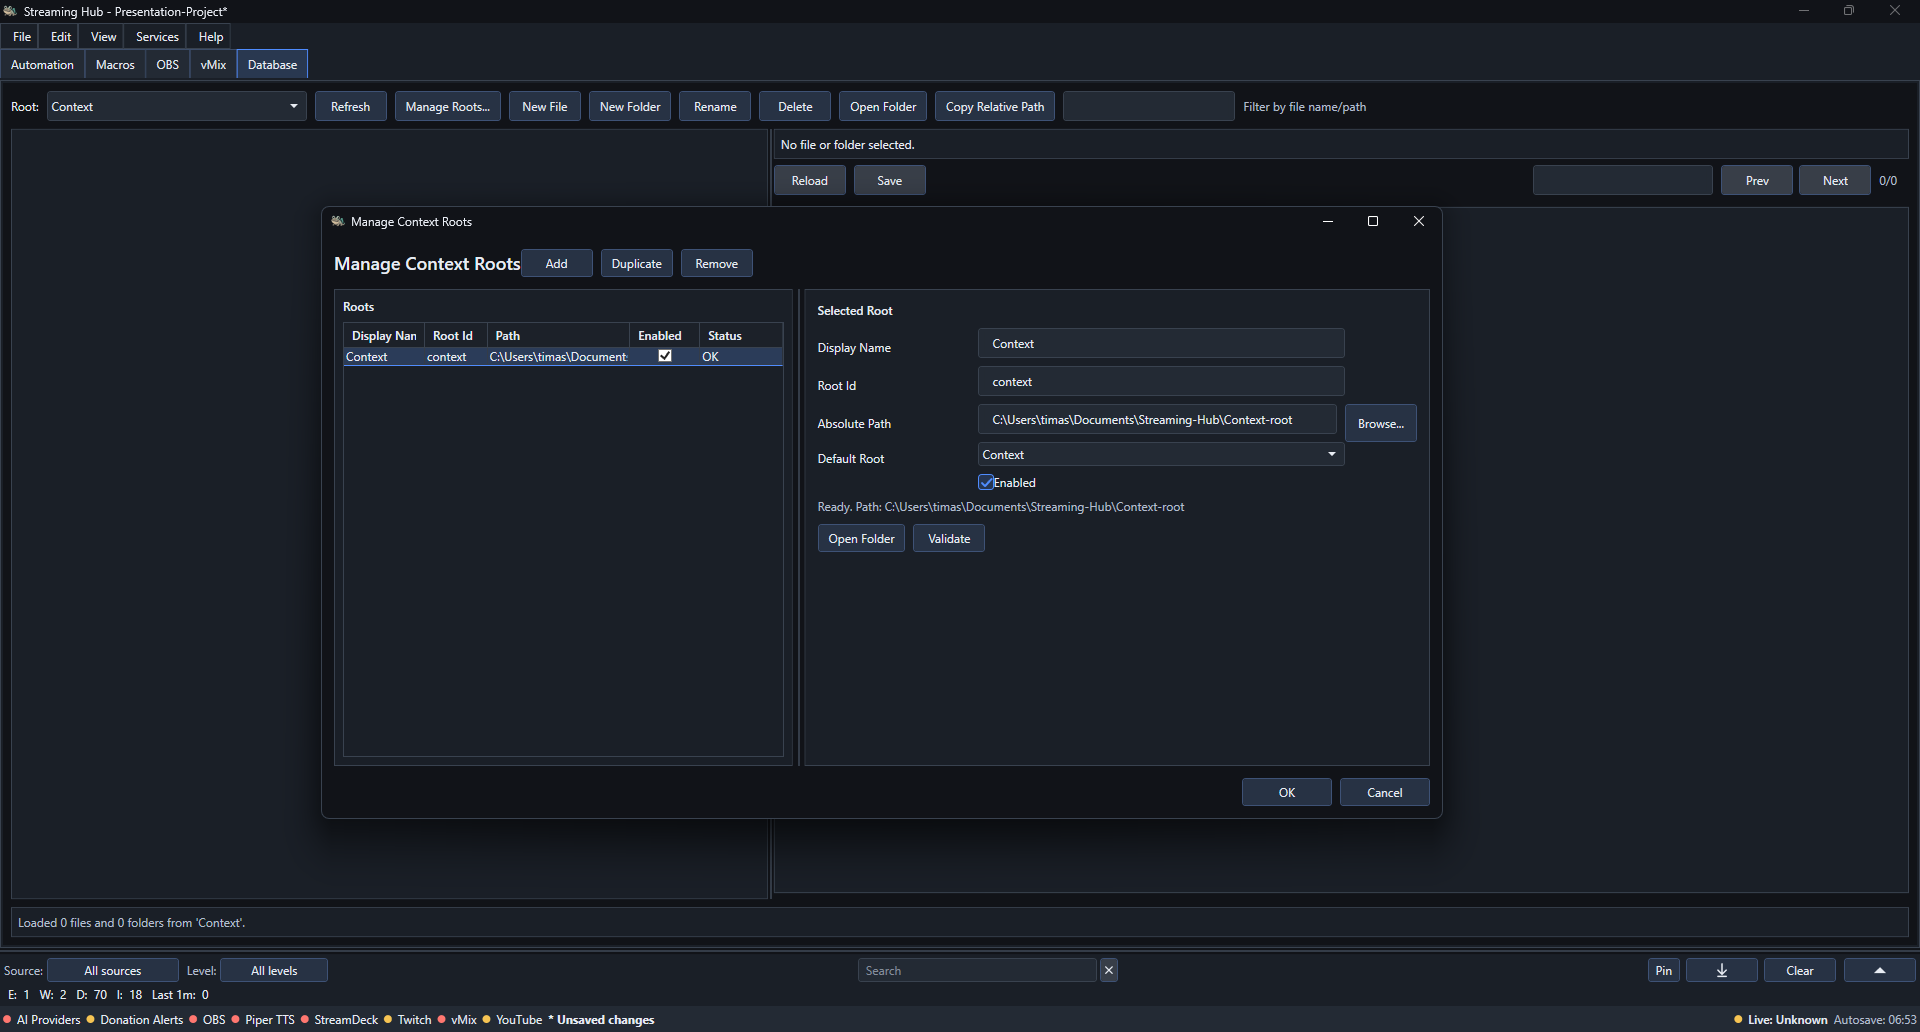Click the Donation Alerts status indicator
This screenshot has width=1920, height=1032.
[x=135, y=1020]
